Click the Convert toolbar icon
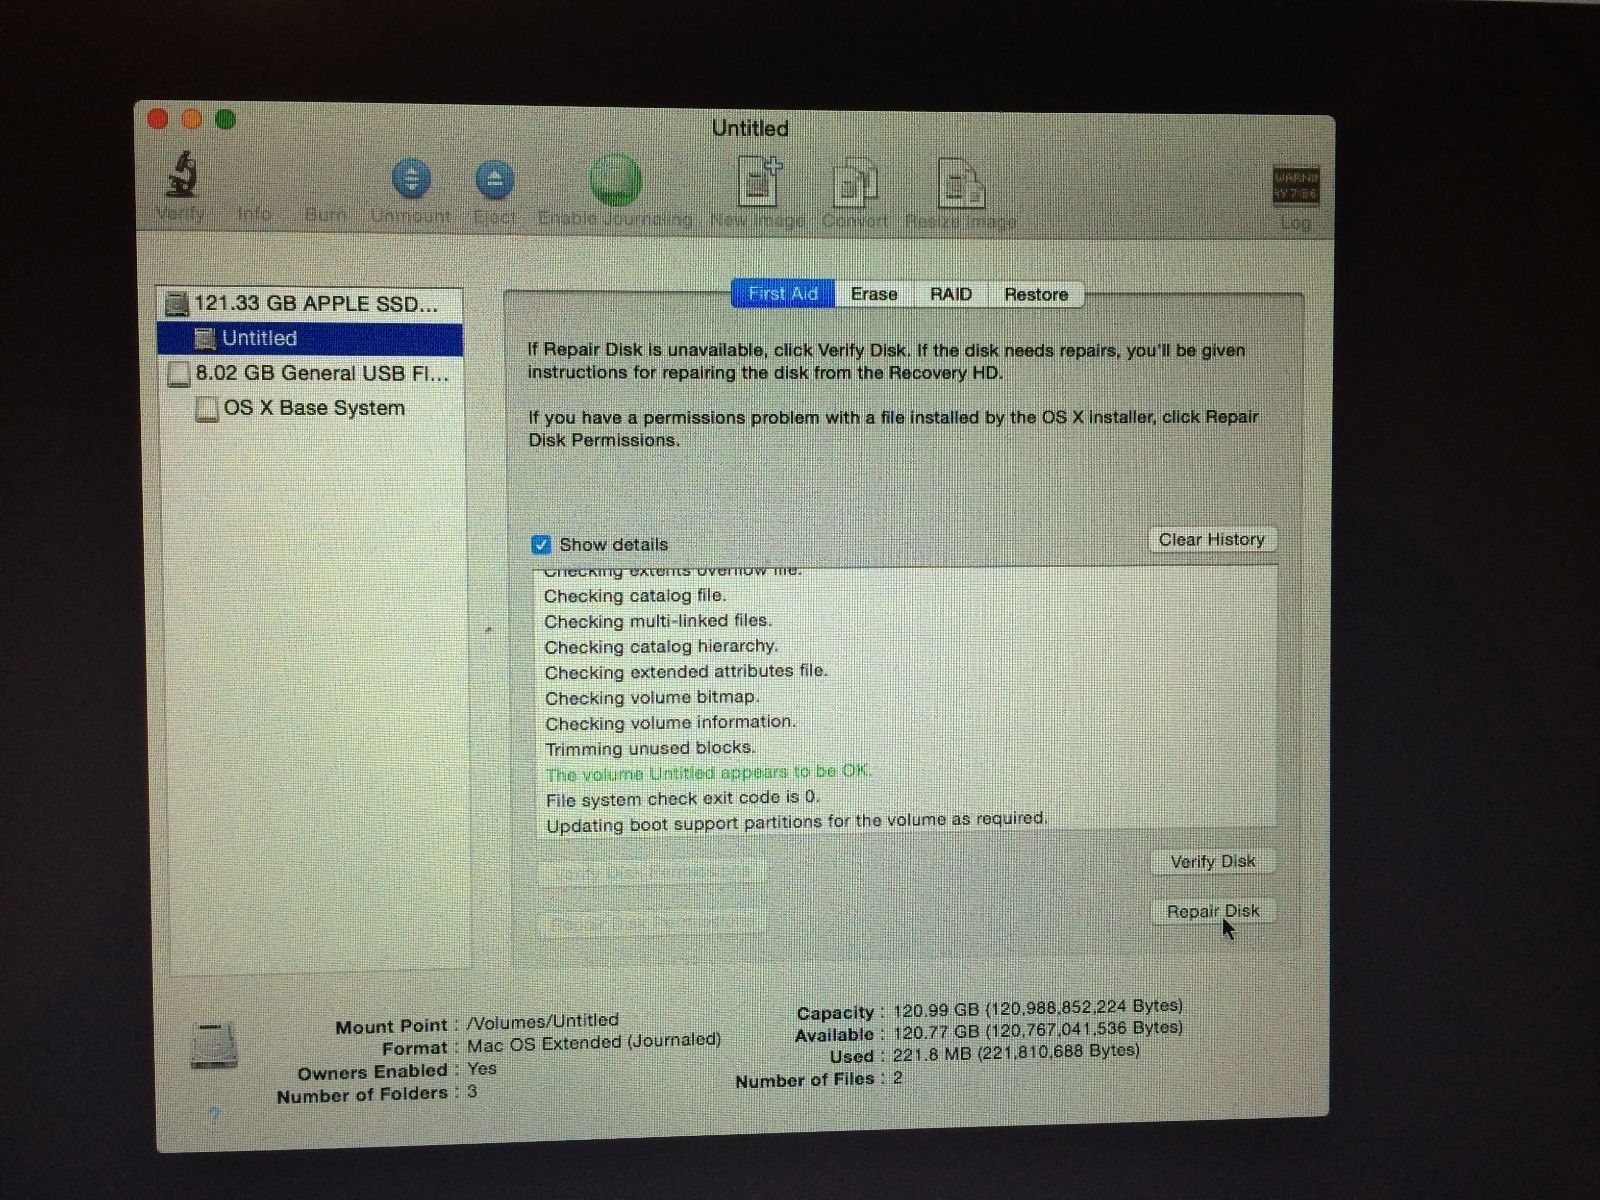 (855, 184)
